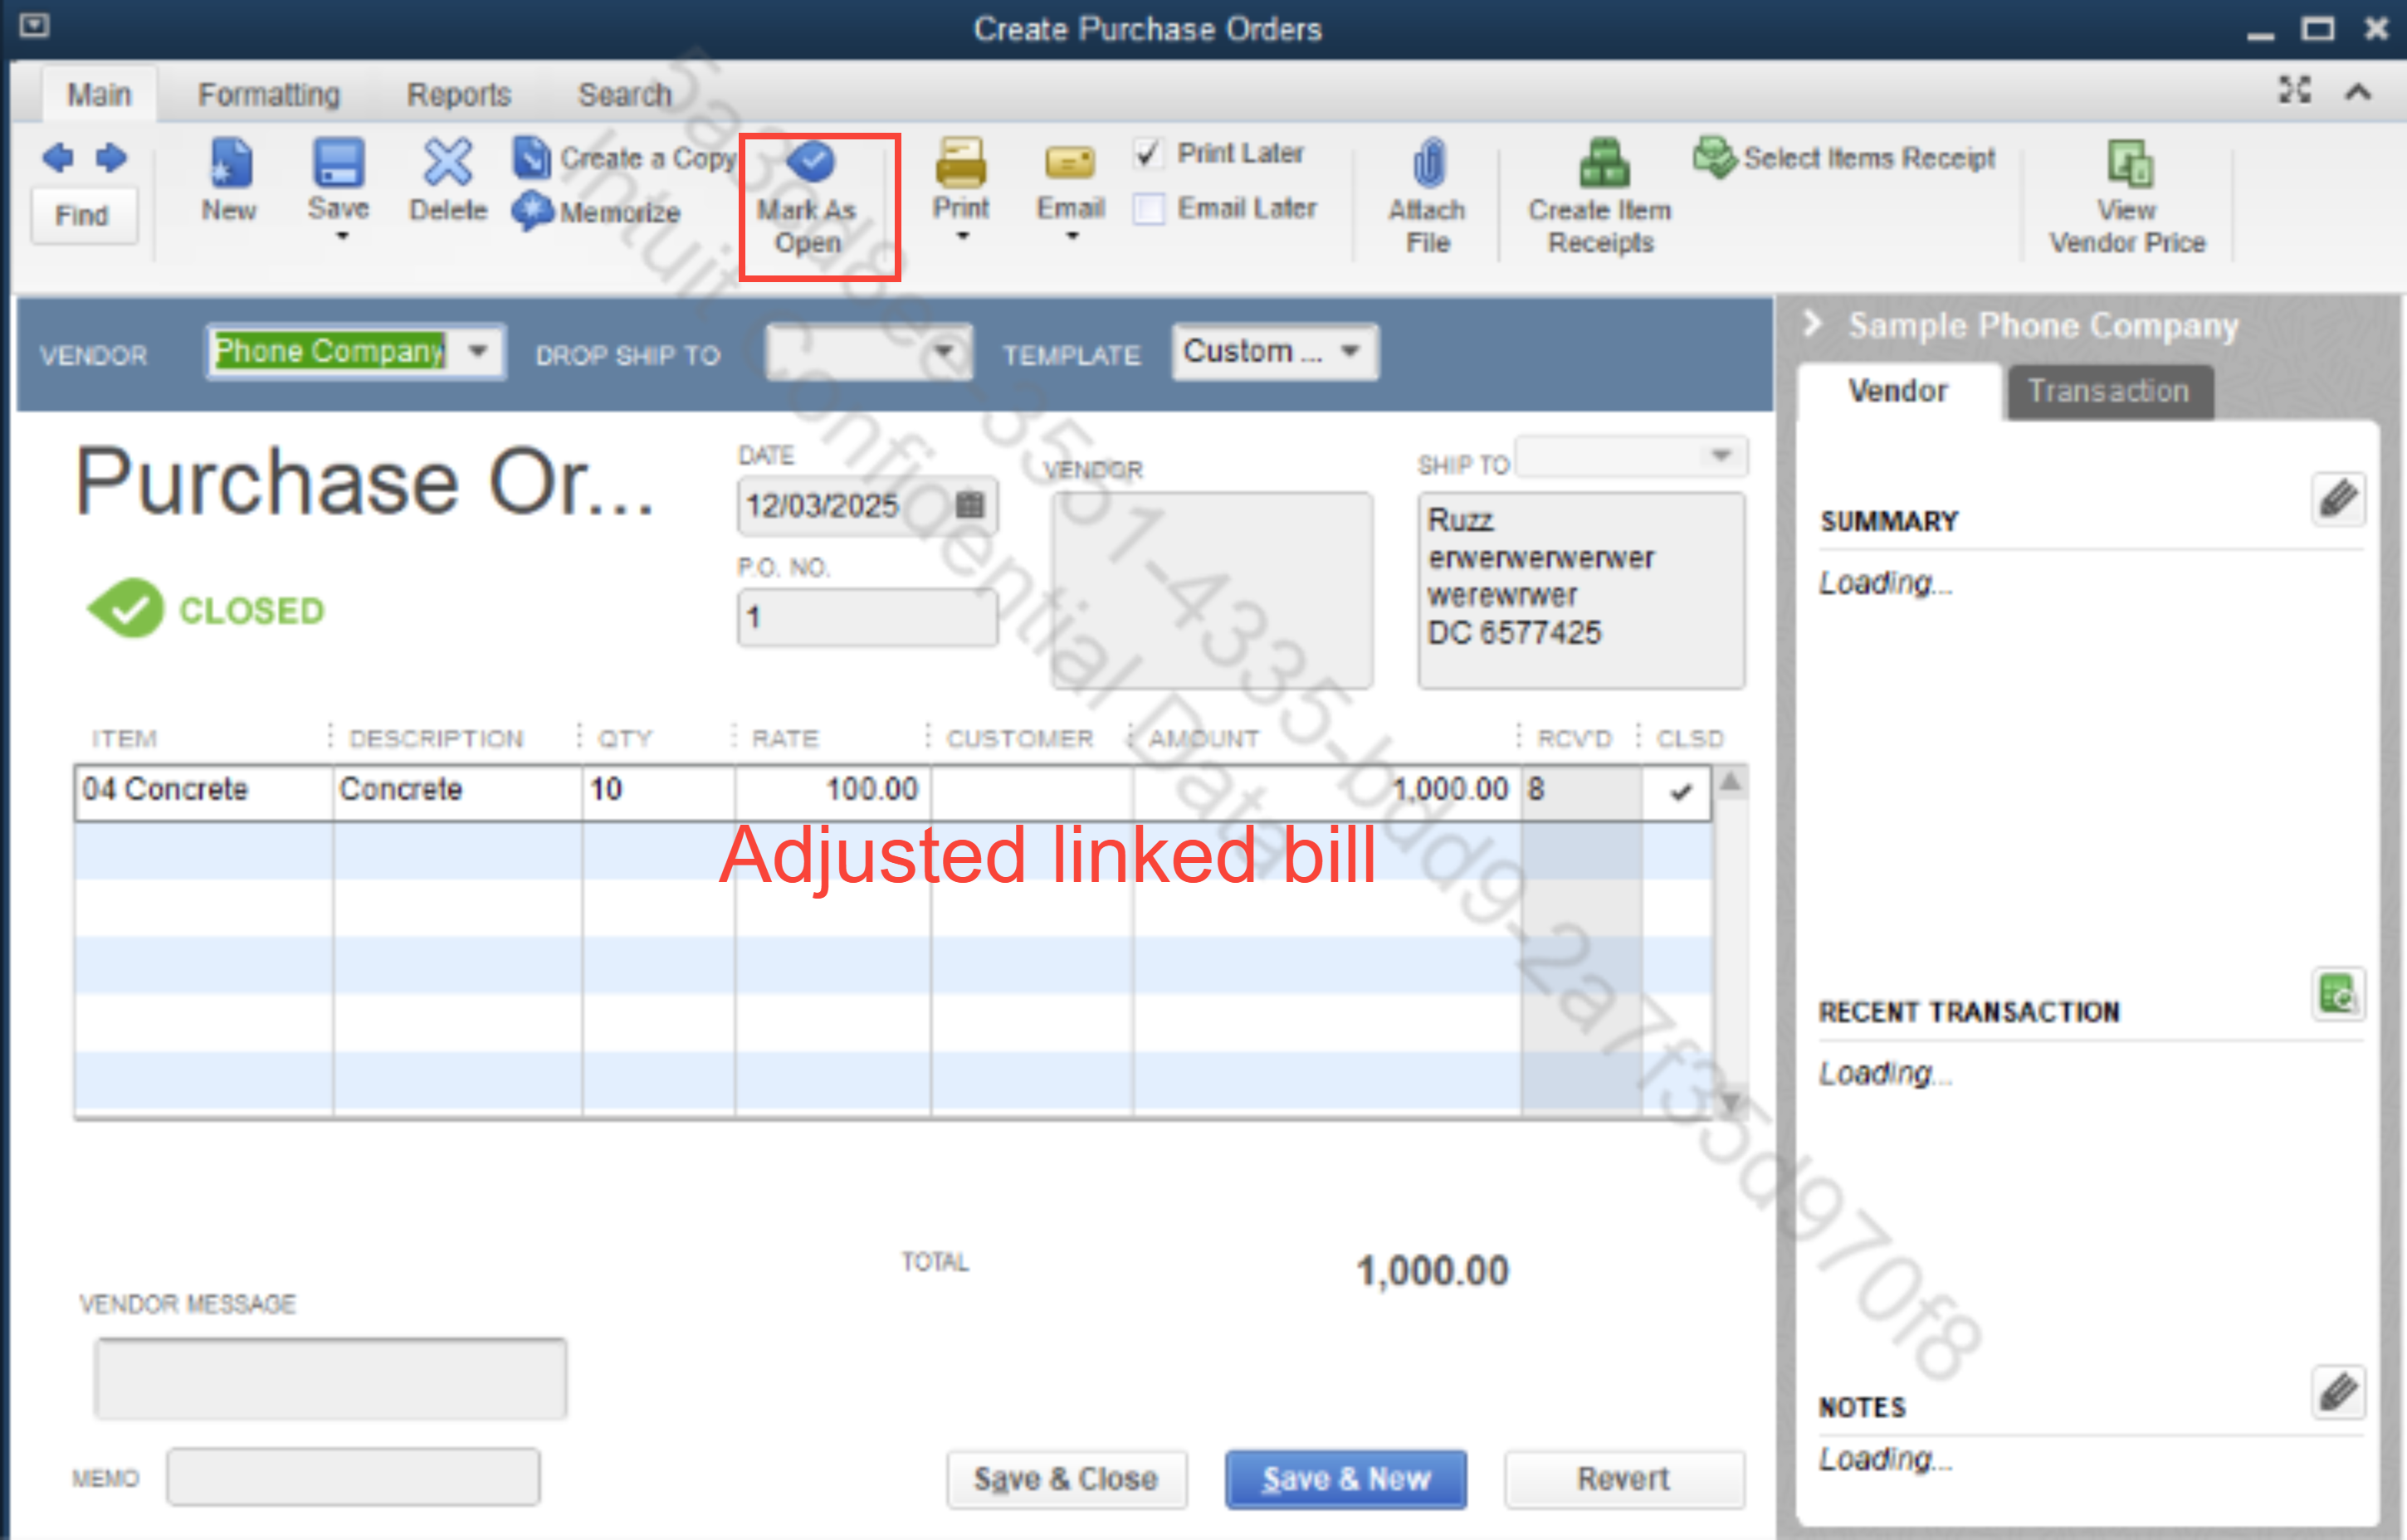Expand the Vendor dropdown list

click(478, 351)
